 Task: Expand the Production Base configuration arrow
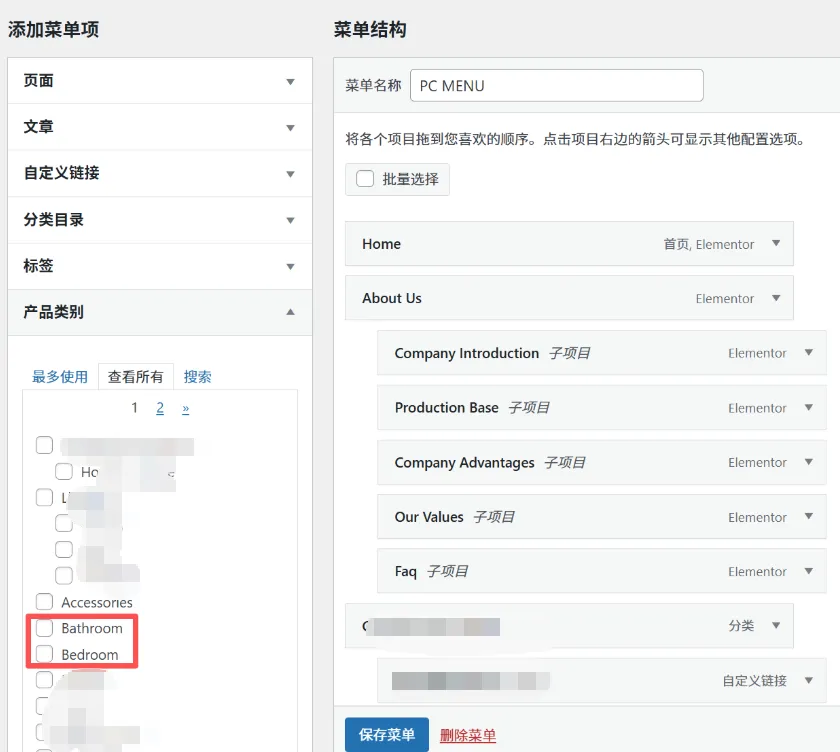tap(809, 407)
